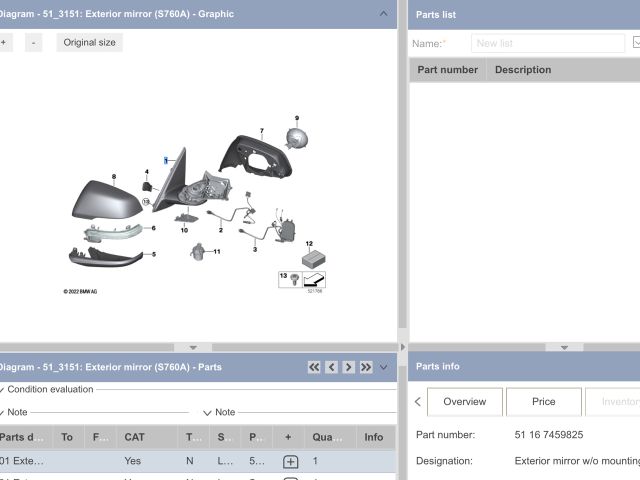
Task: Jump to last diagram with double-right arrow
Action: click(x=366, y=367)
